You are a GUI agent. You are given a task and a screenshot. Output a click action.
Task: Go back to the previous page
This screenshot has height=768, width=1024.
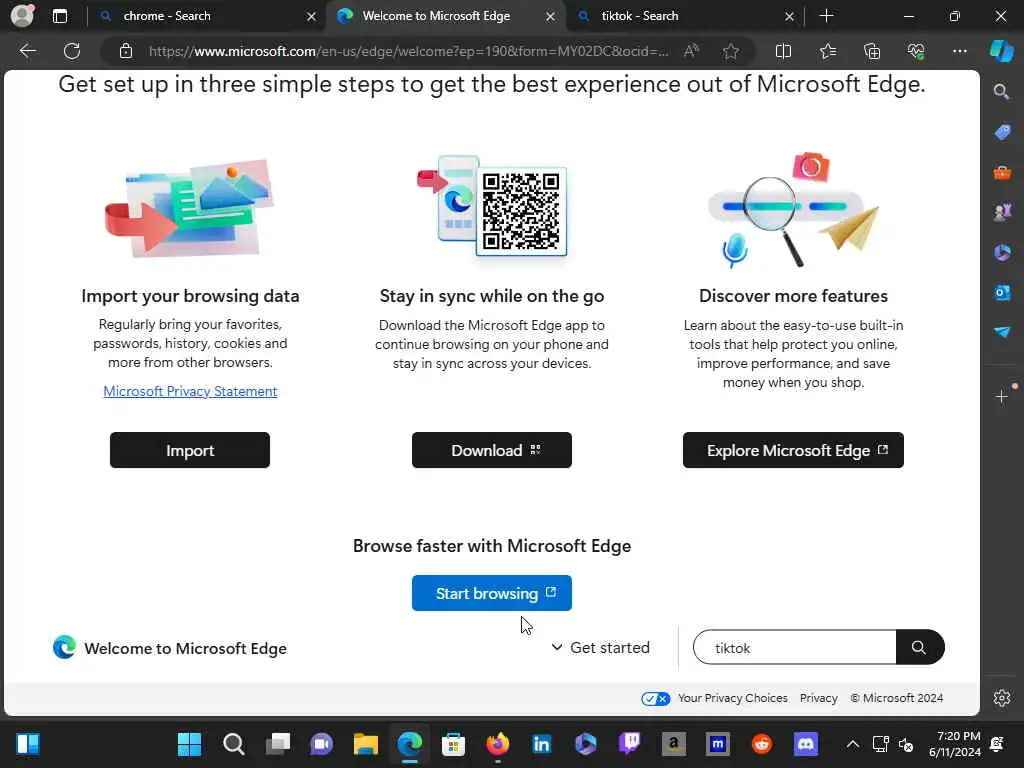(x=27, y=51)
